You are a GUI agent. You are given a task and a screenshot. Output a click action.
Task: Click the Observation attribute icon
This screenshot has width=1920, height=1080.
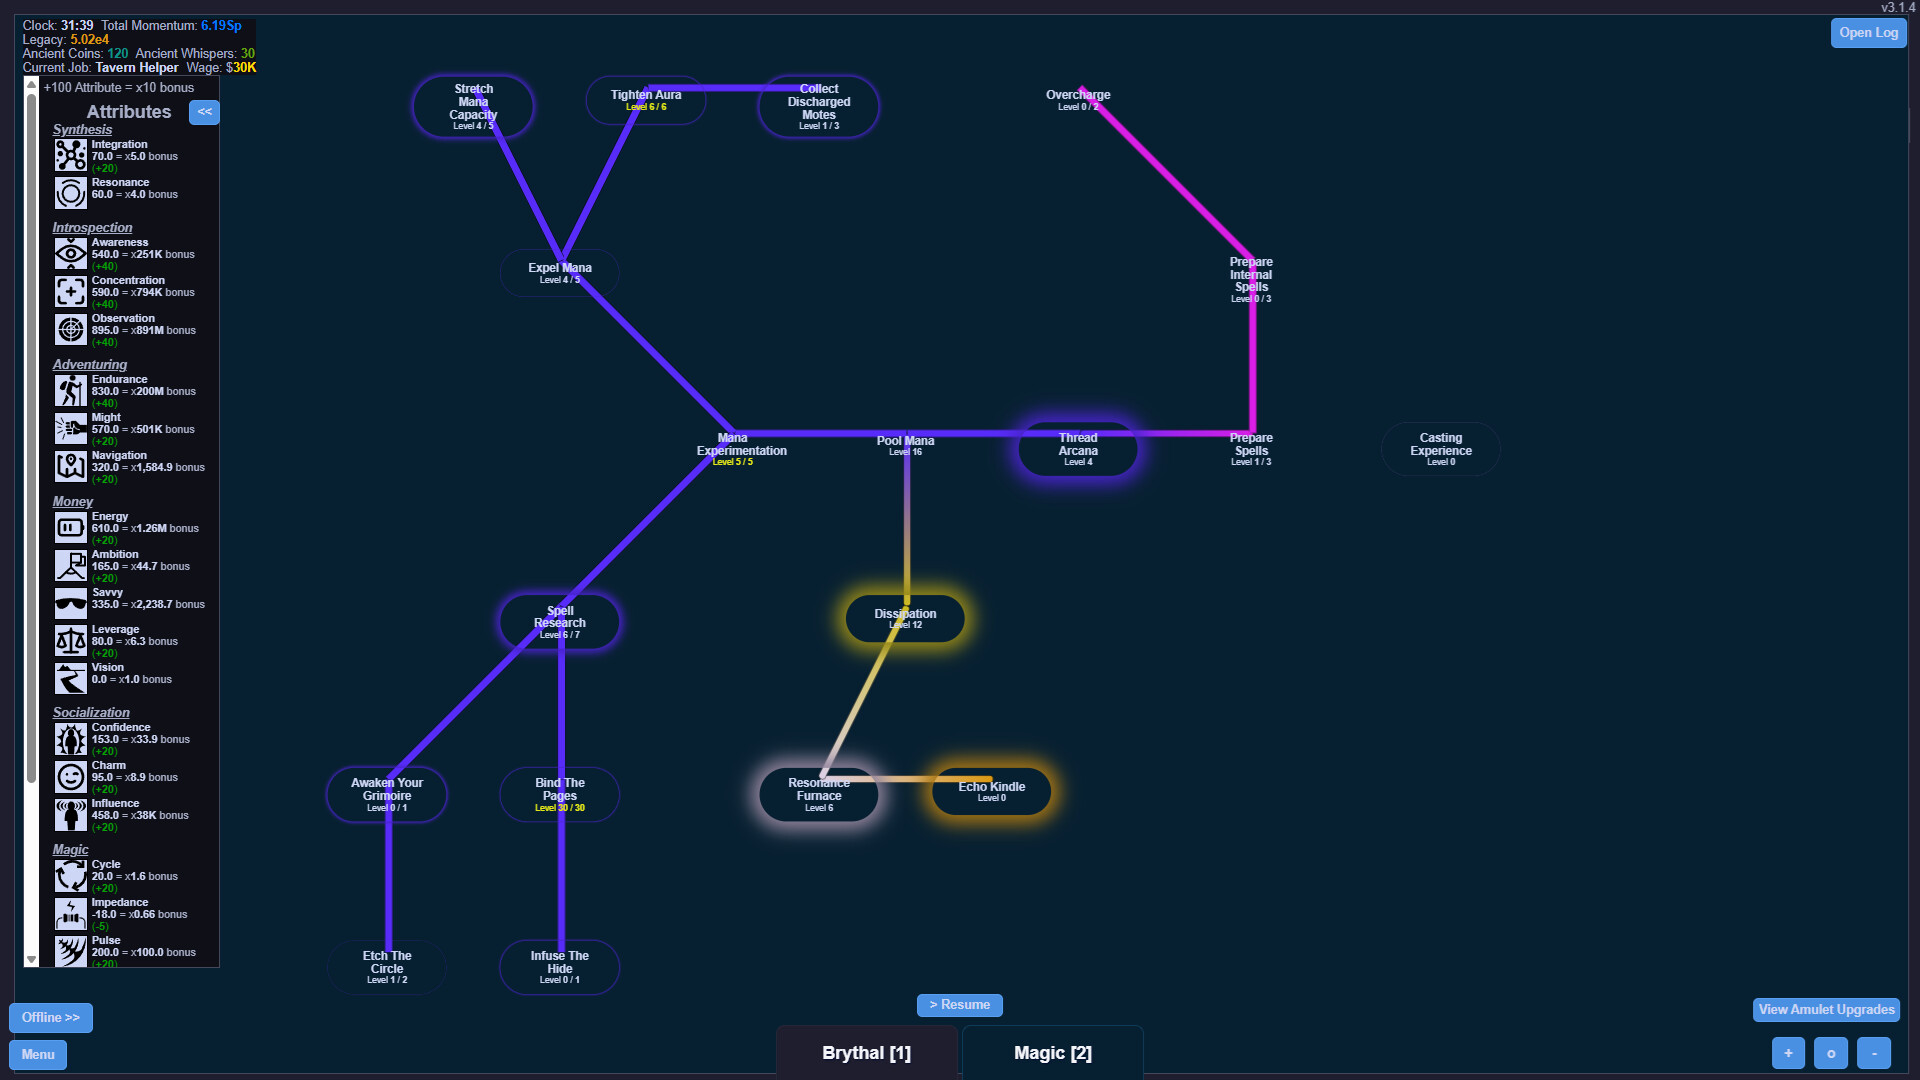coord(70,329)
